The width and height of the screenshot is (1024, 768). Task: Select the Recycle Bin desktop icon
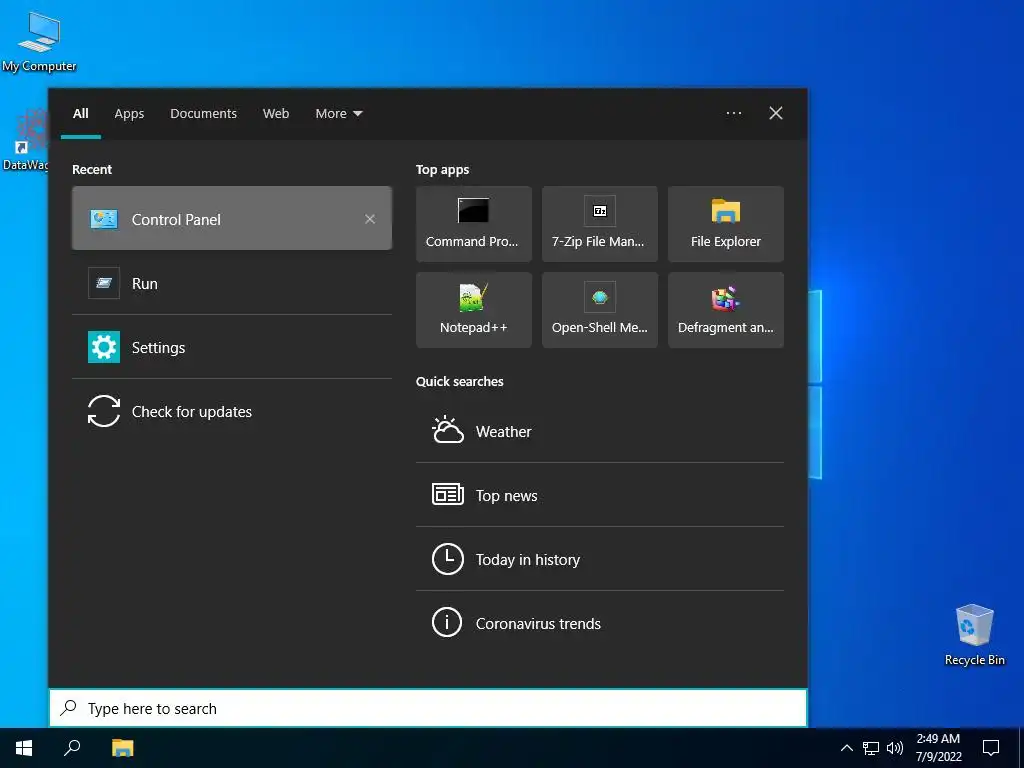coord(974,635)
